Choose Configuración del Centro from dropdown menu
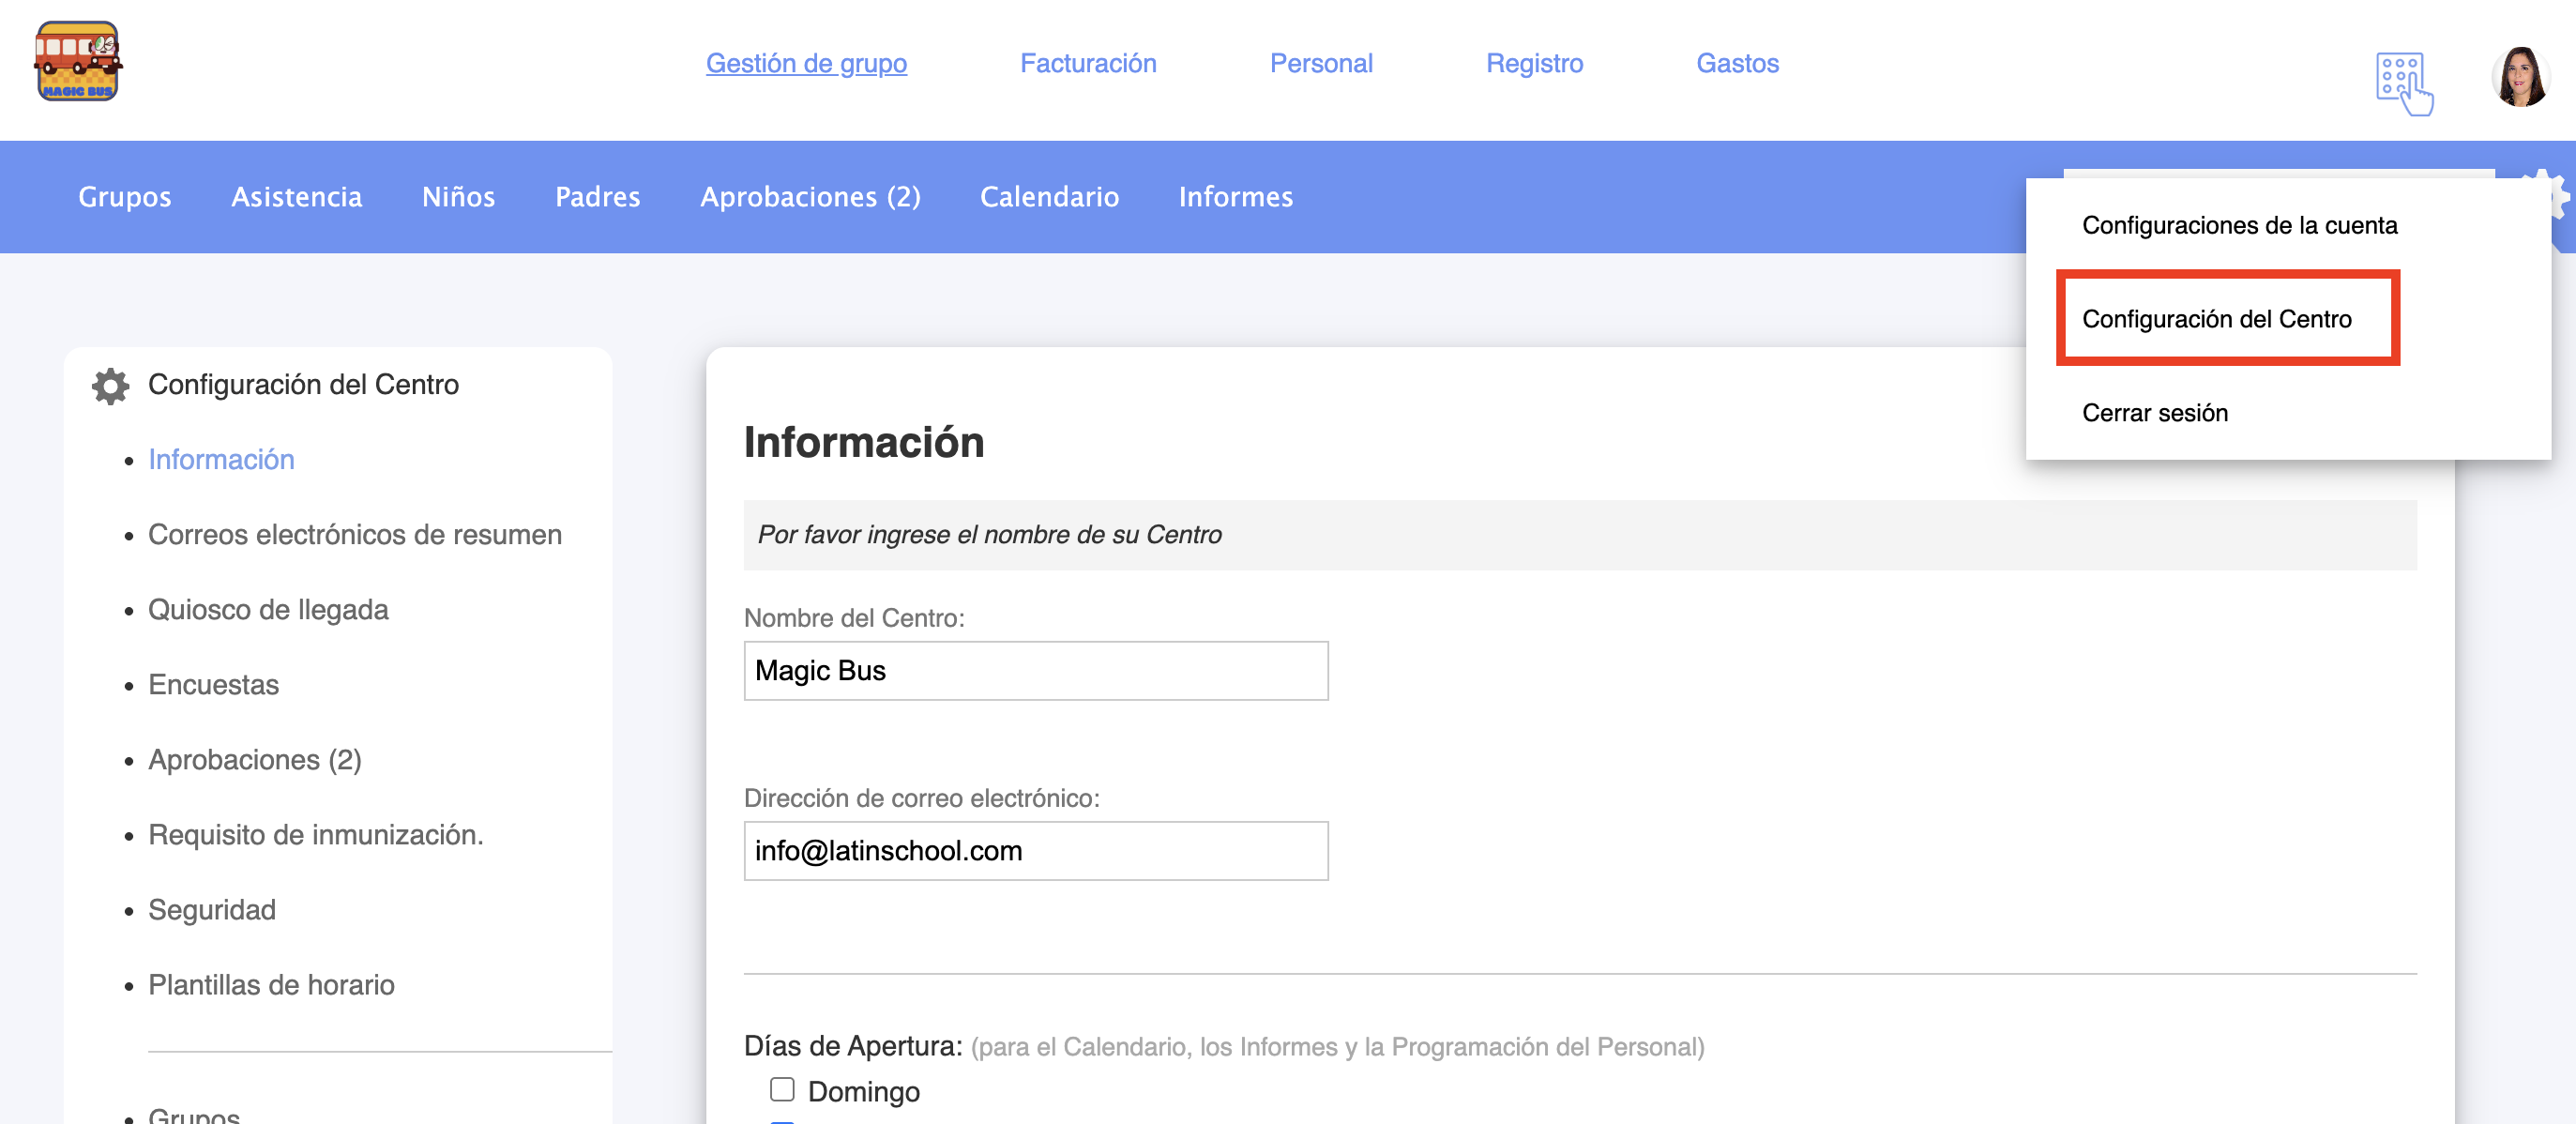This screenshot has height=1124, width=2576. [2216, 319]
